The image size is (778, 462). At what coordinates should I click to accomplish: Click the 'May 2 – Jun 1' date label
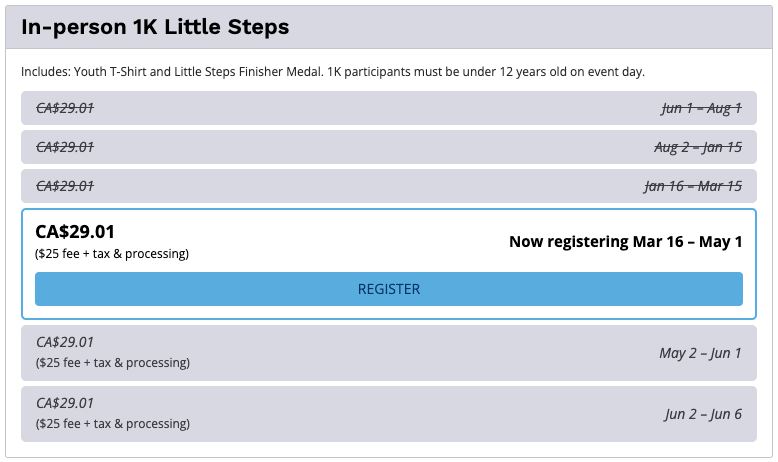click(700, 353)
